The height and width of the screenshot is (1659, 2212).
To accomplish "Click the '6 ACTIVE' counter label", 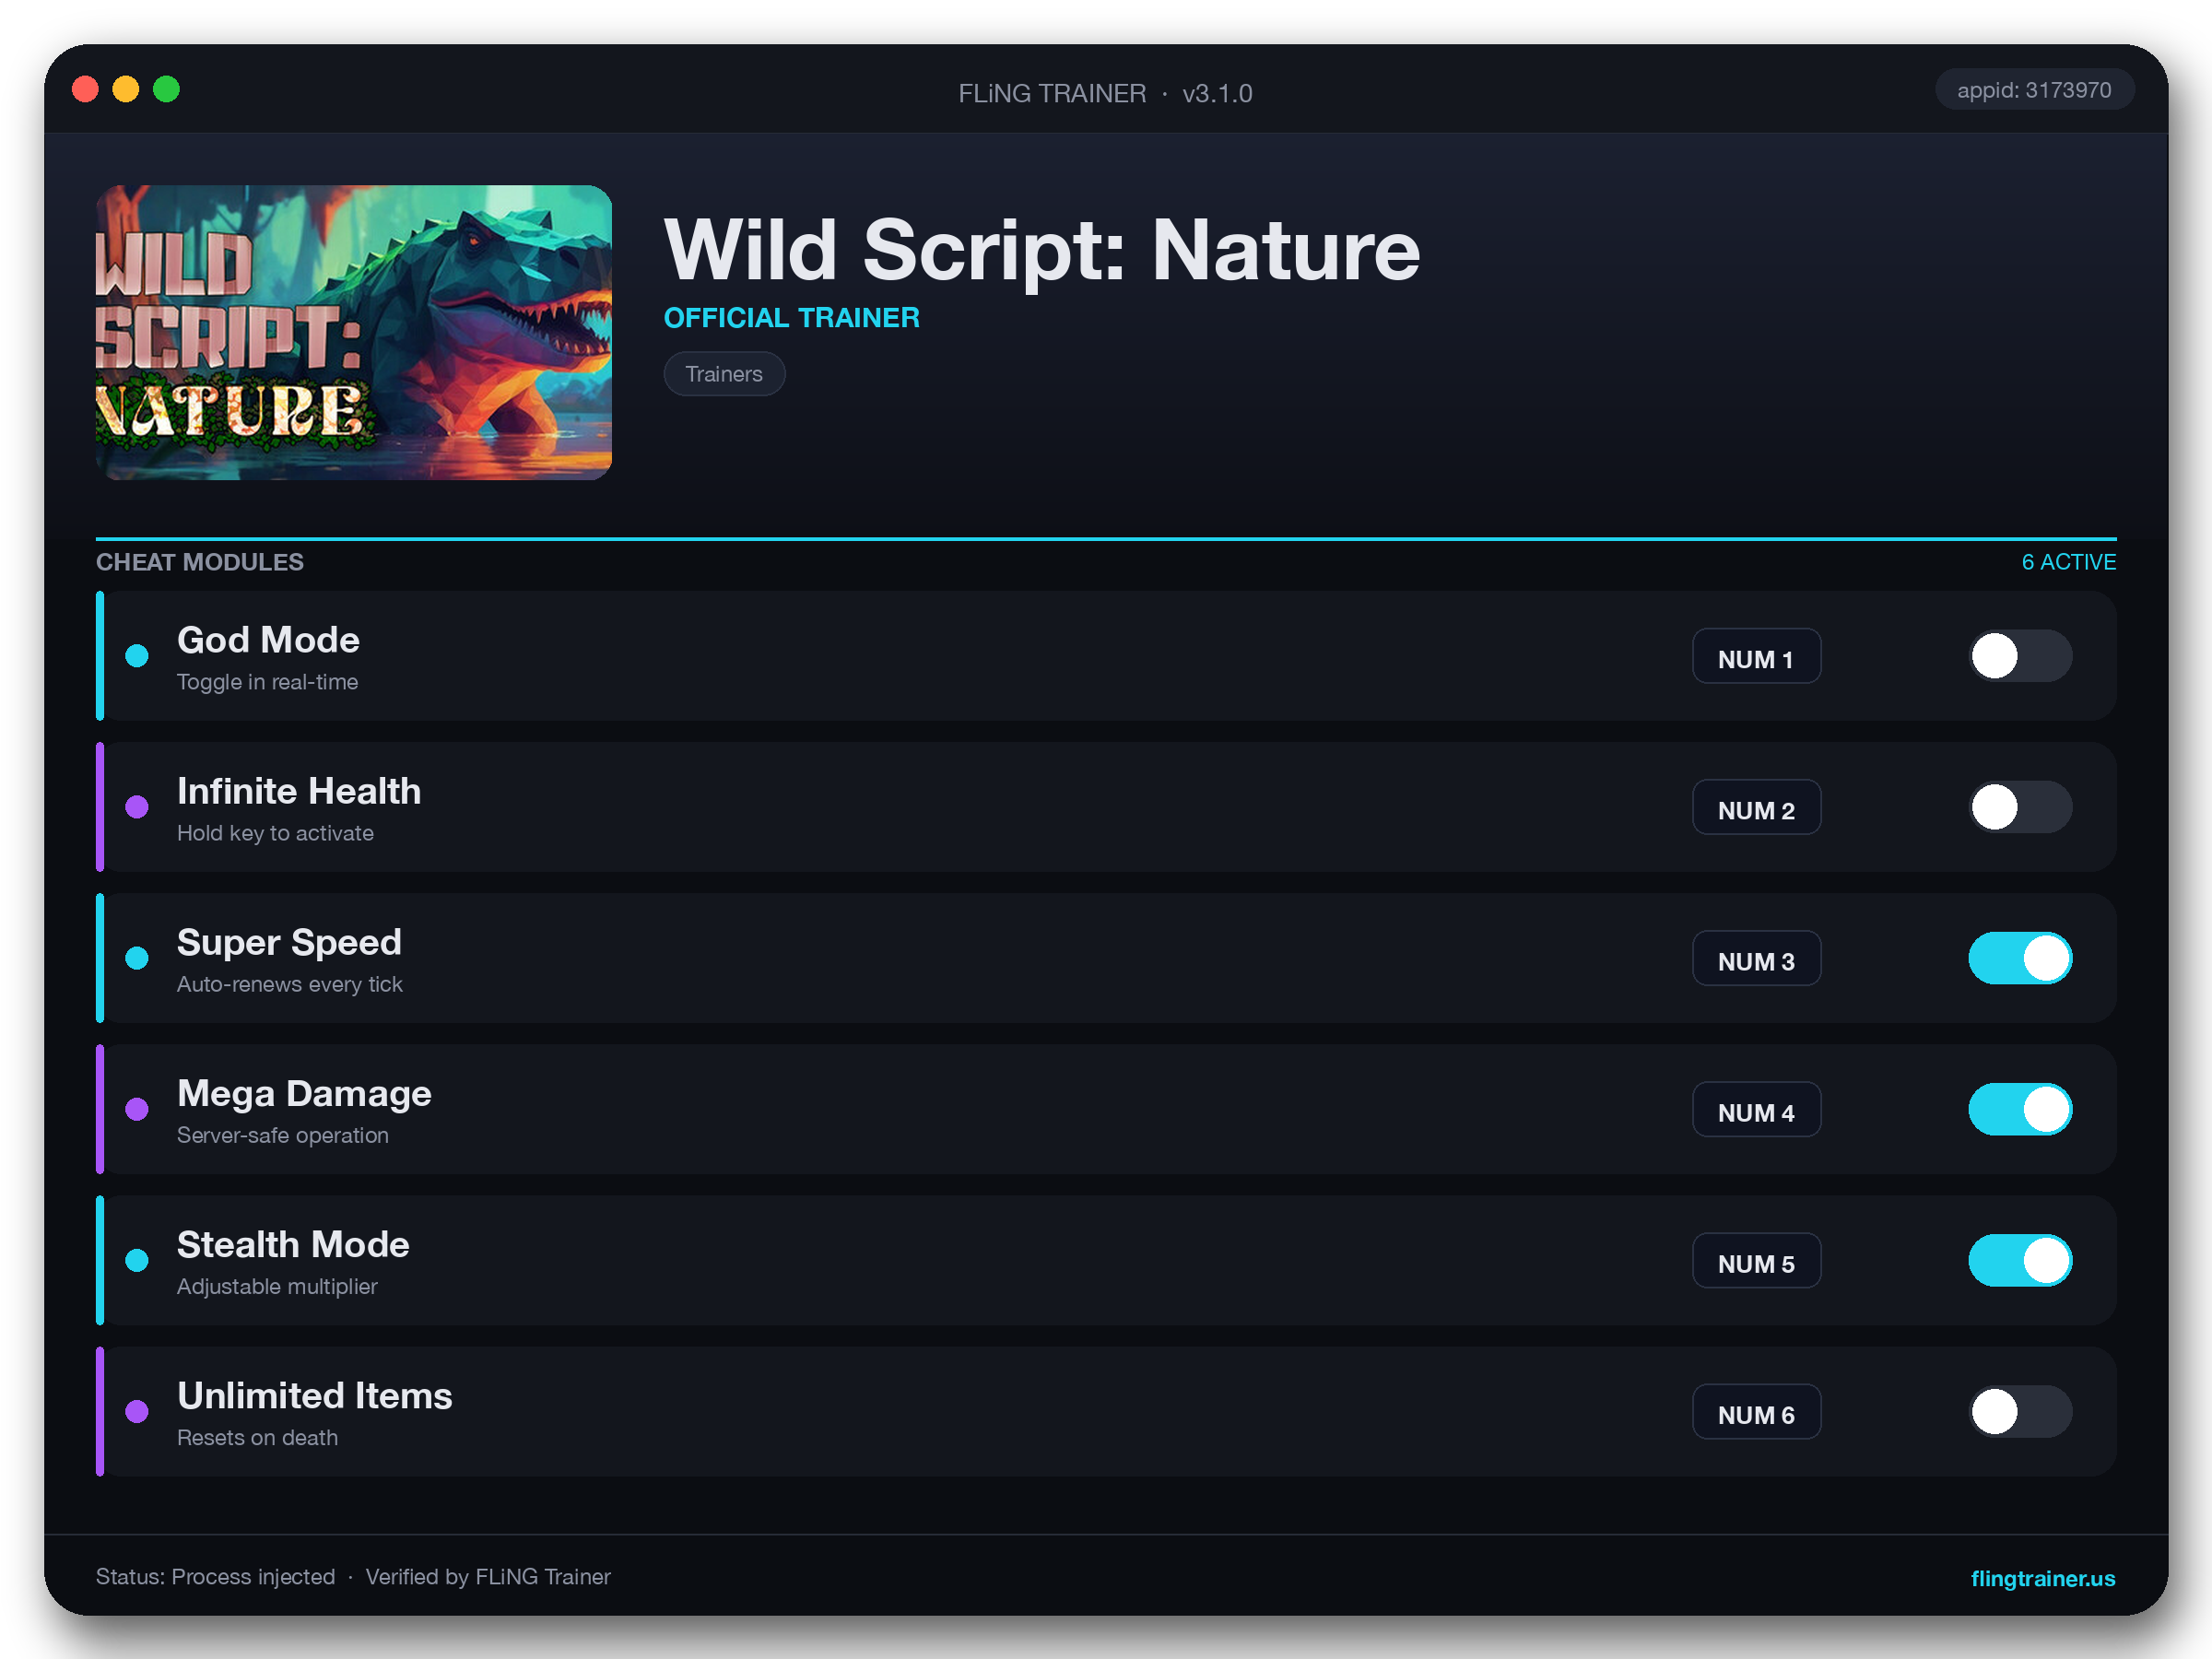I will (x=2068, y=562).
